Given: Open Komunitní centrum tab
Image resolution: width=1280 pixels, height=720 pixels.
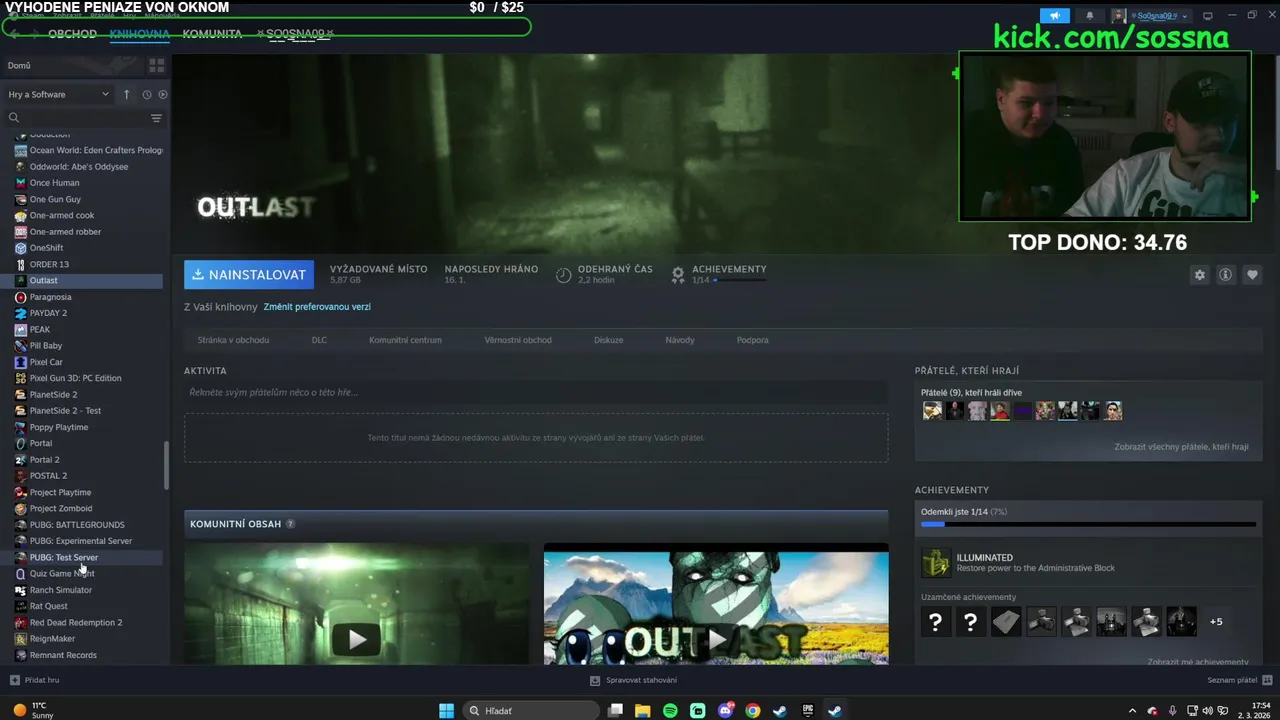Looking at the screenshot, I should pyautogui.click(x=405, y=340).
